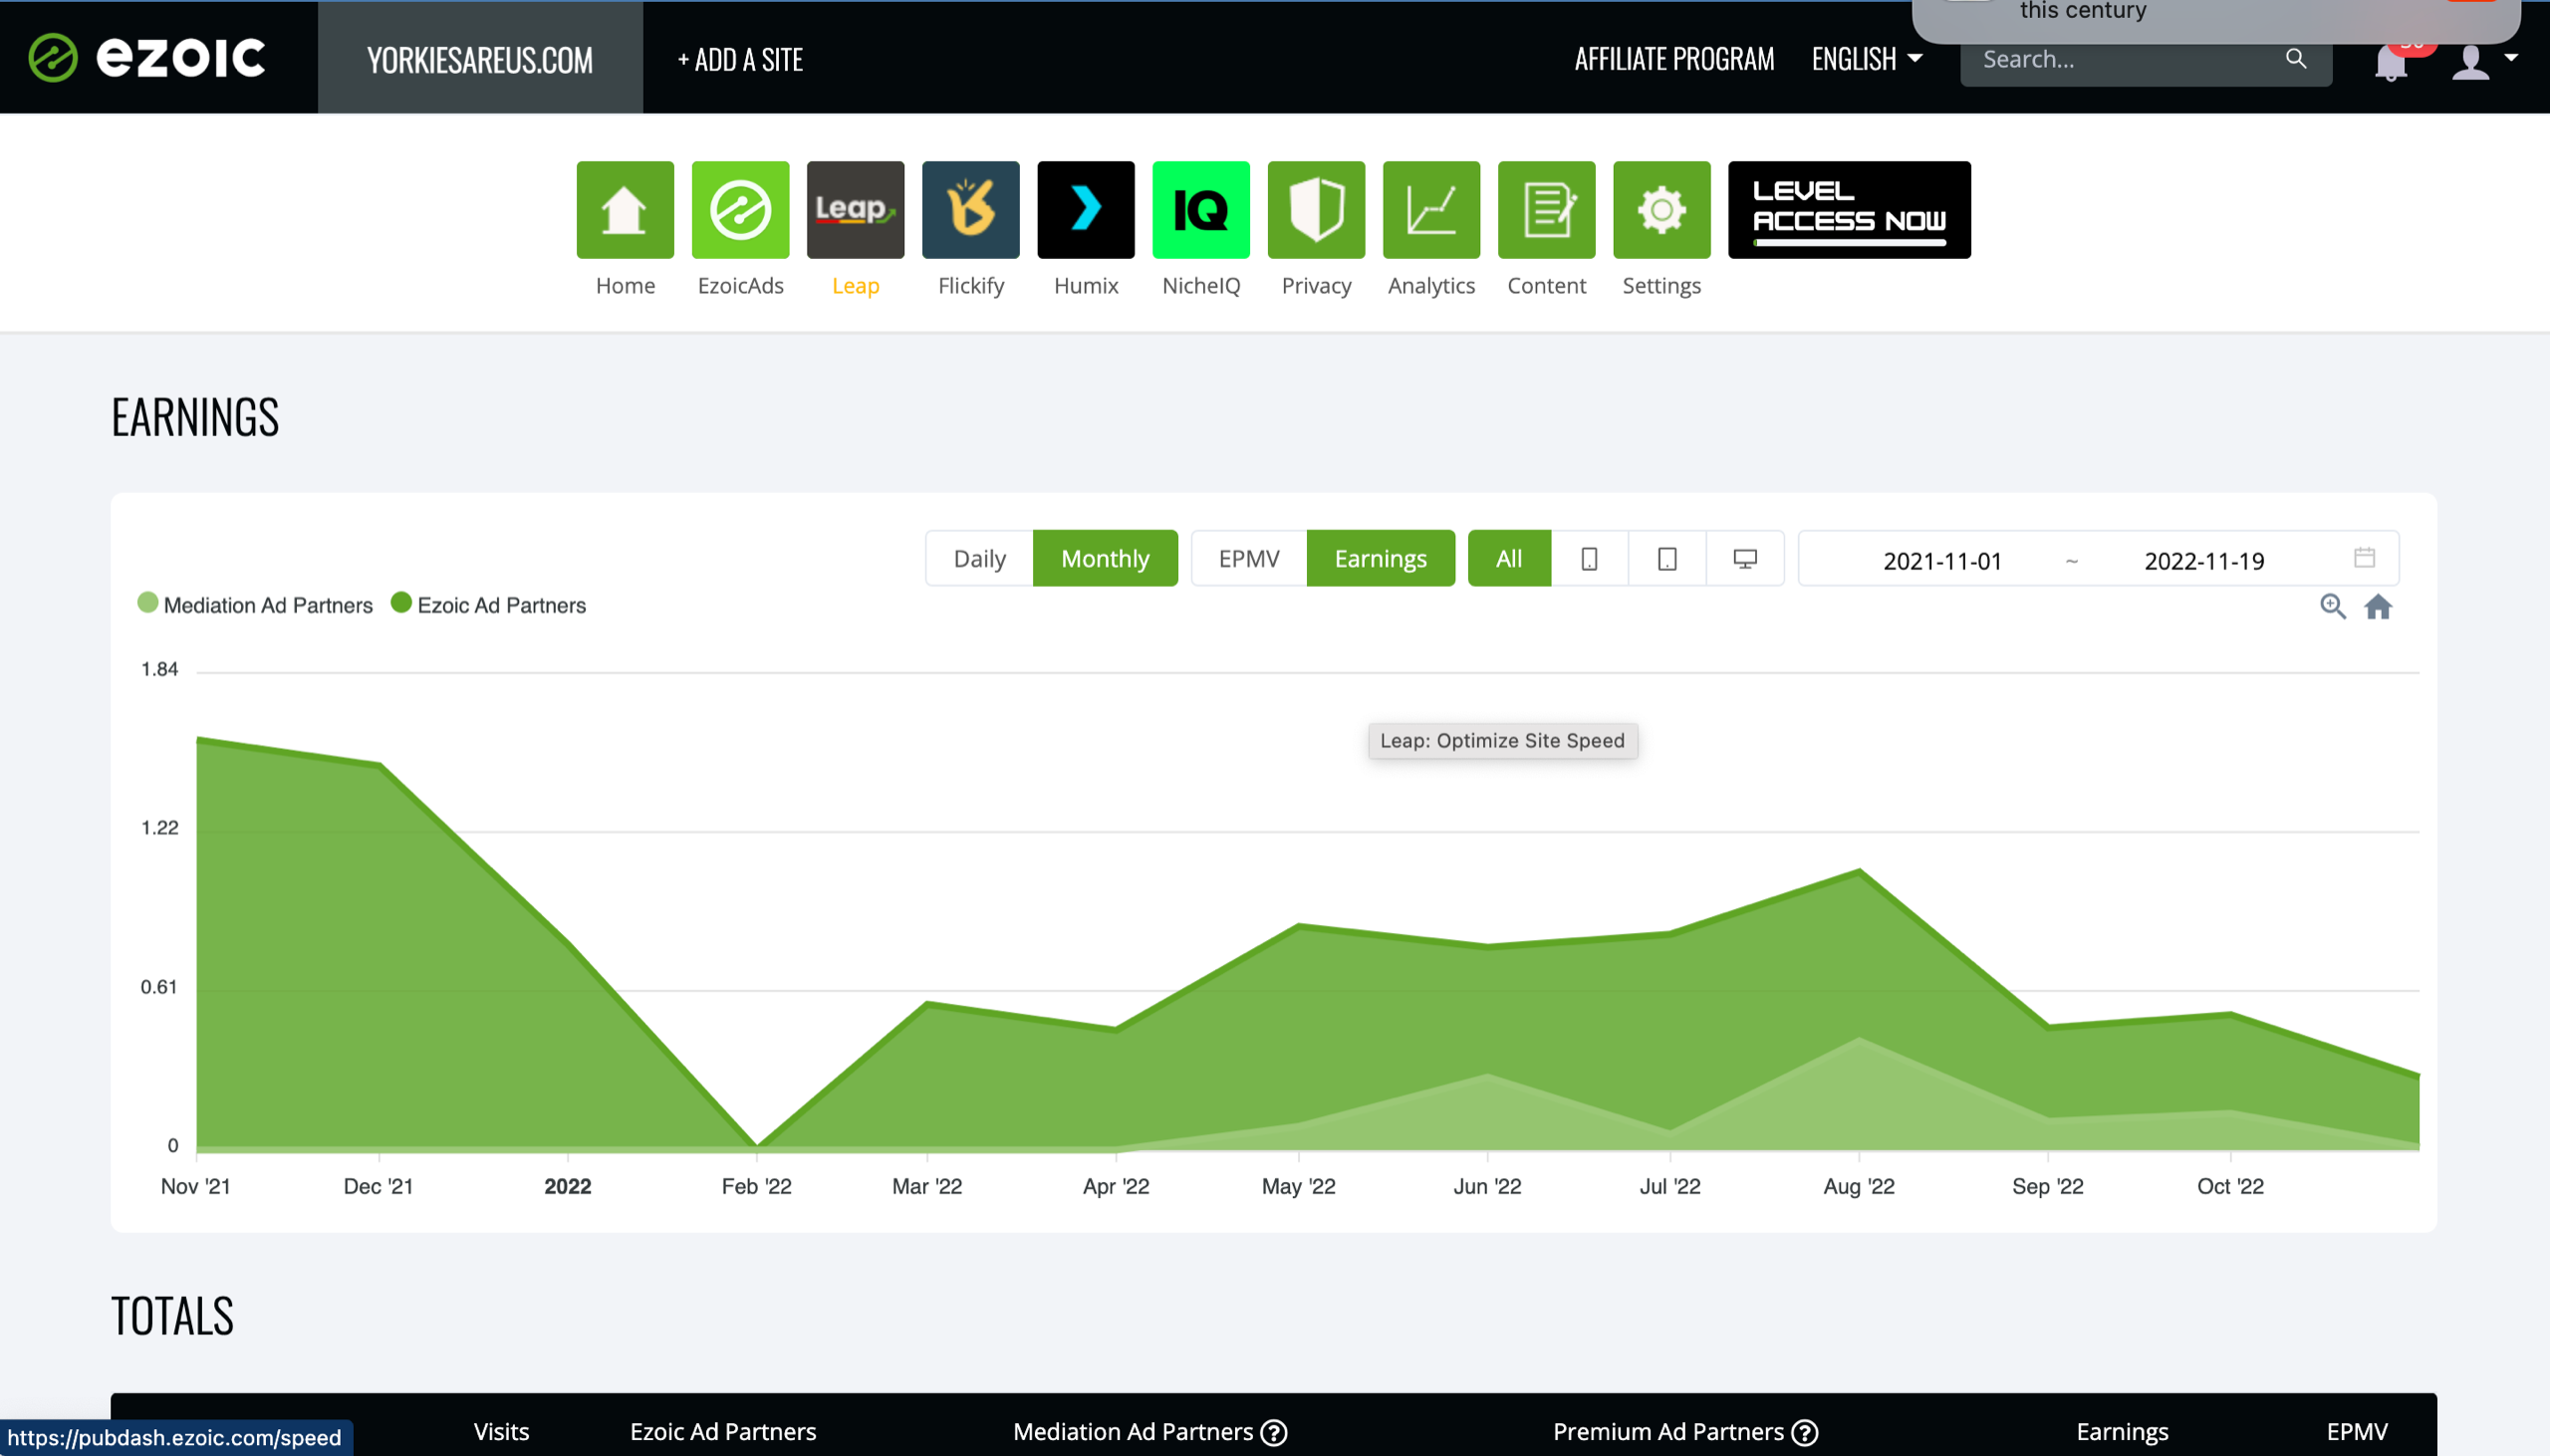Open the Privacy shield icon
Image resolution: width=2550 pixels, height=1456 pixels.
[1316, 209]
